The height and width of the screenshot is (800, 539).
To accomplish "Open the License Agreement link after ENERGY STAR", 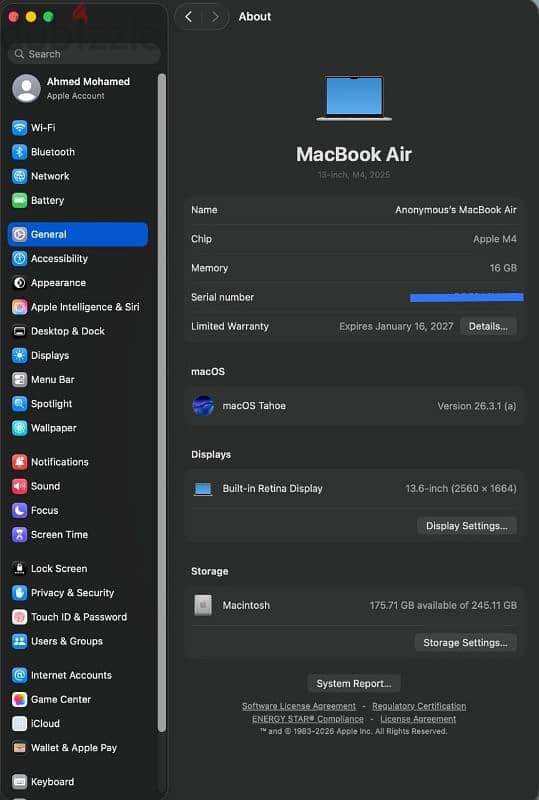I will click(x=418, y=719).
